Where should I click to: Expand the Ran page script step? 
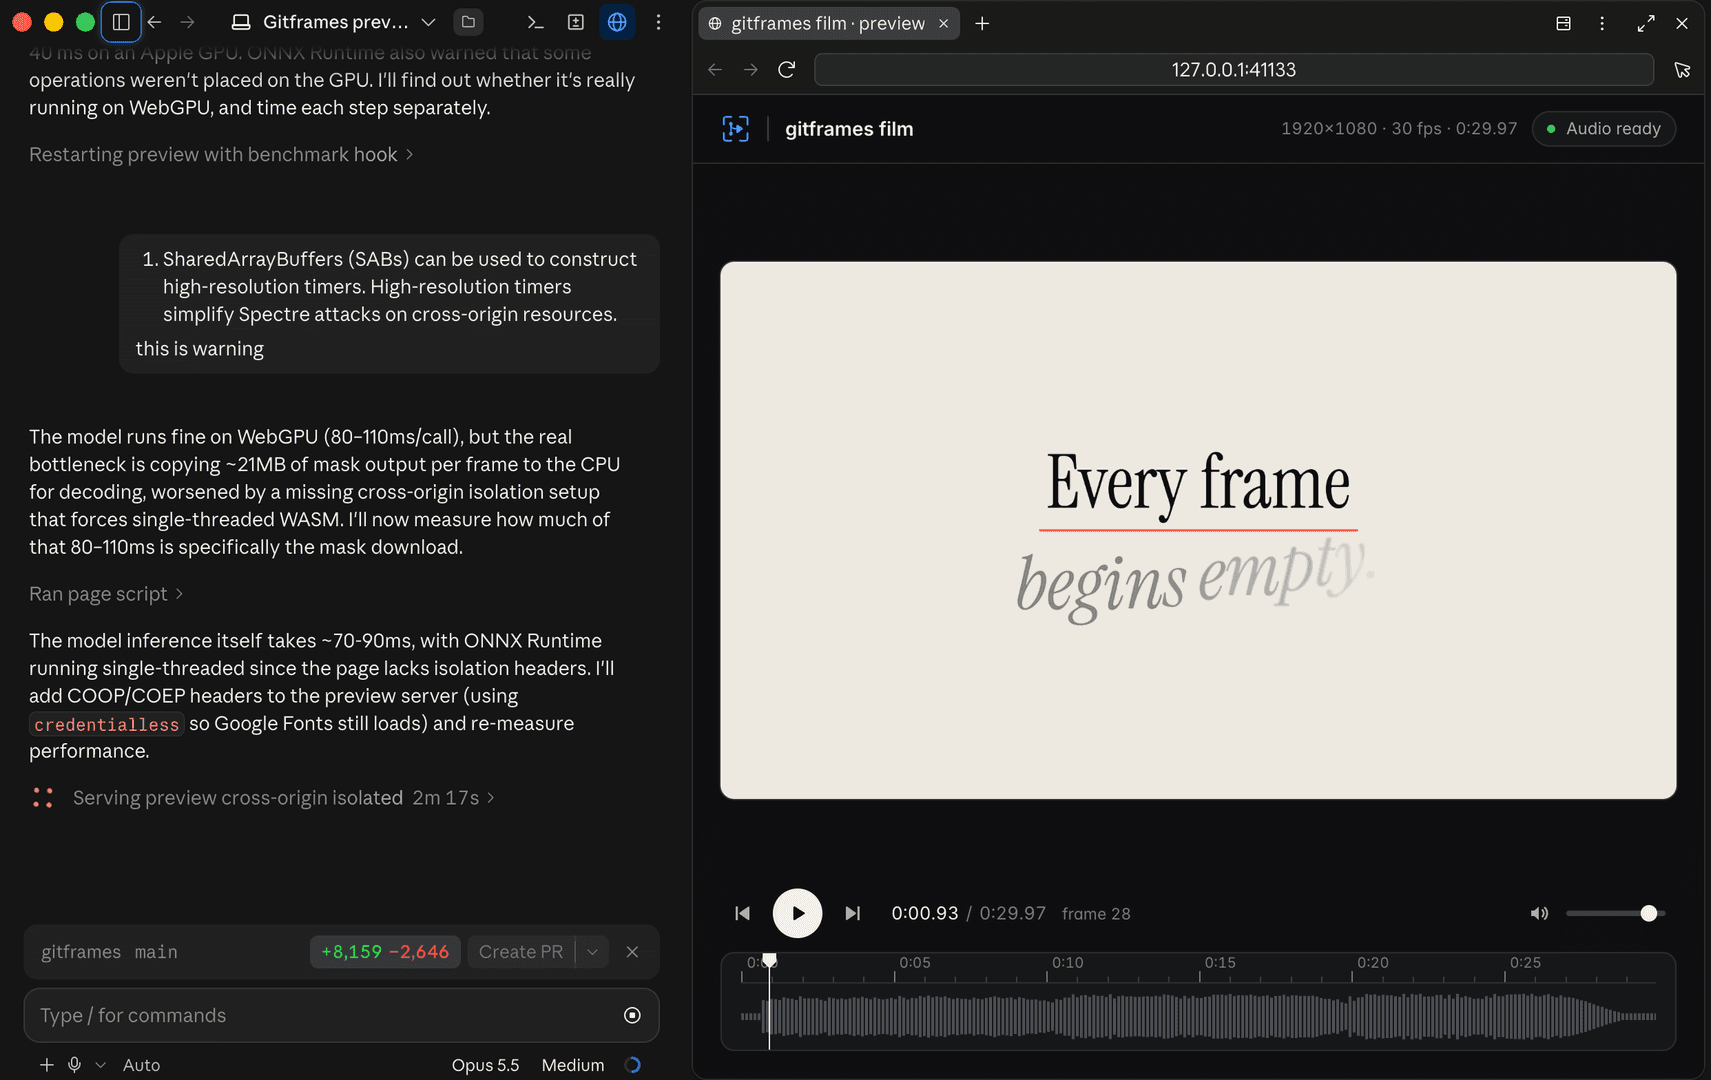coord(106,593)
